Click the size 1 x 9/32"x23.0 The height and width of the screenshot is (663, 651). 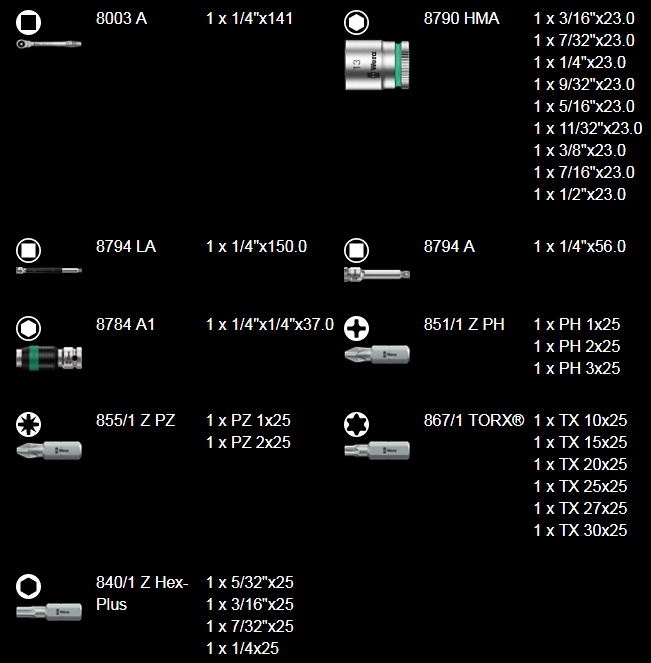(x=584, y=85)
